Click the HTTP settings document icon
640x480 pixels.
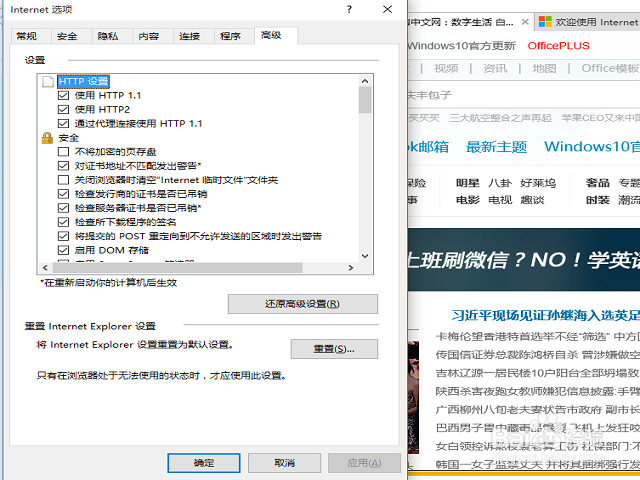point(48,82)
